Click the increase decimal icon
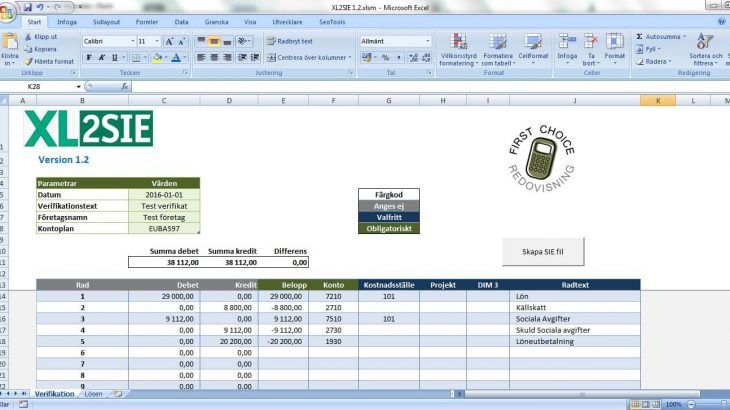The width and height of the screenshot is (730, 410). click(x=413, y=58)
